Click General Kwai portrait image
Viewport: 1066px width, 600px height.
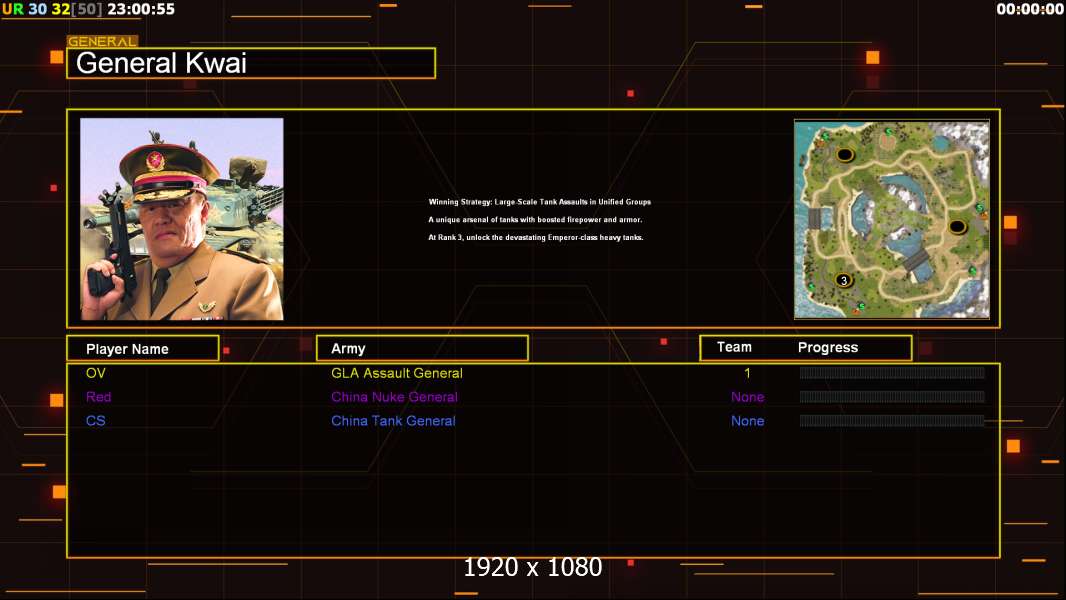coord(182,219)
